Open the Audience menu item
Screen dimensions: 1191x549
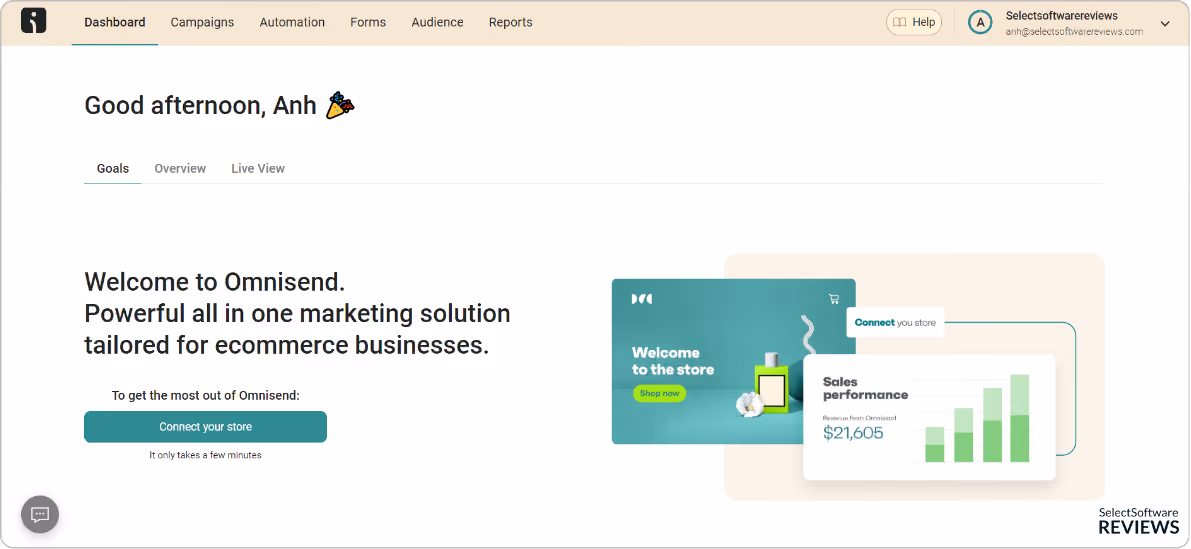(438, 23)
